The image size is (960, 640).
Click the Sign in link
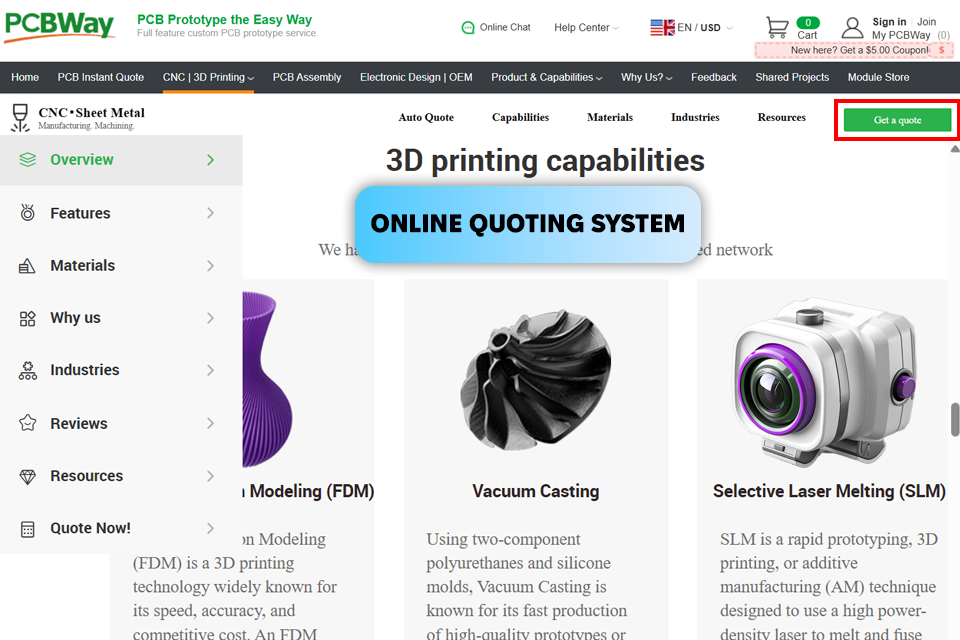point(889,22)
